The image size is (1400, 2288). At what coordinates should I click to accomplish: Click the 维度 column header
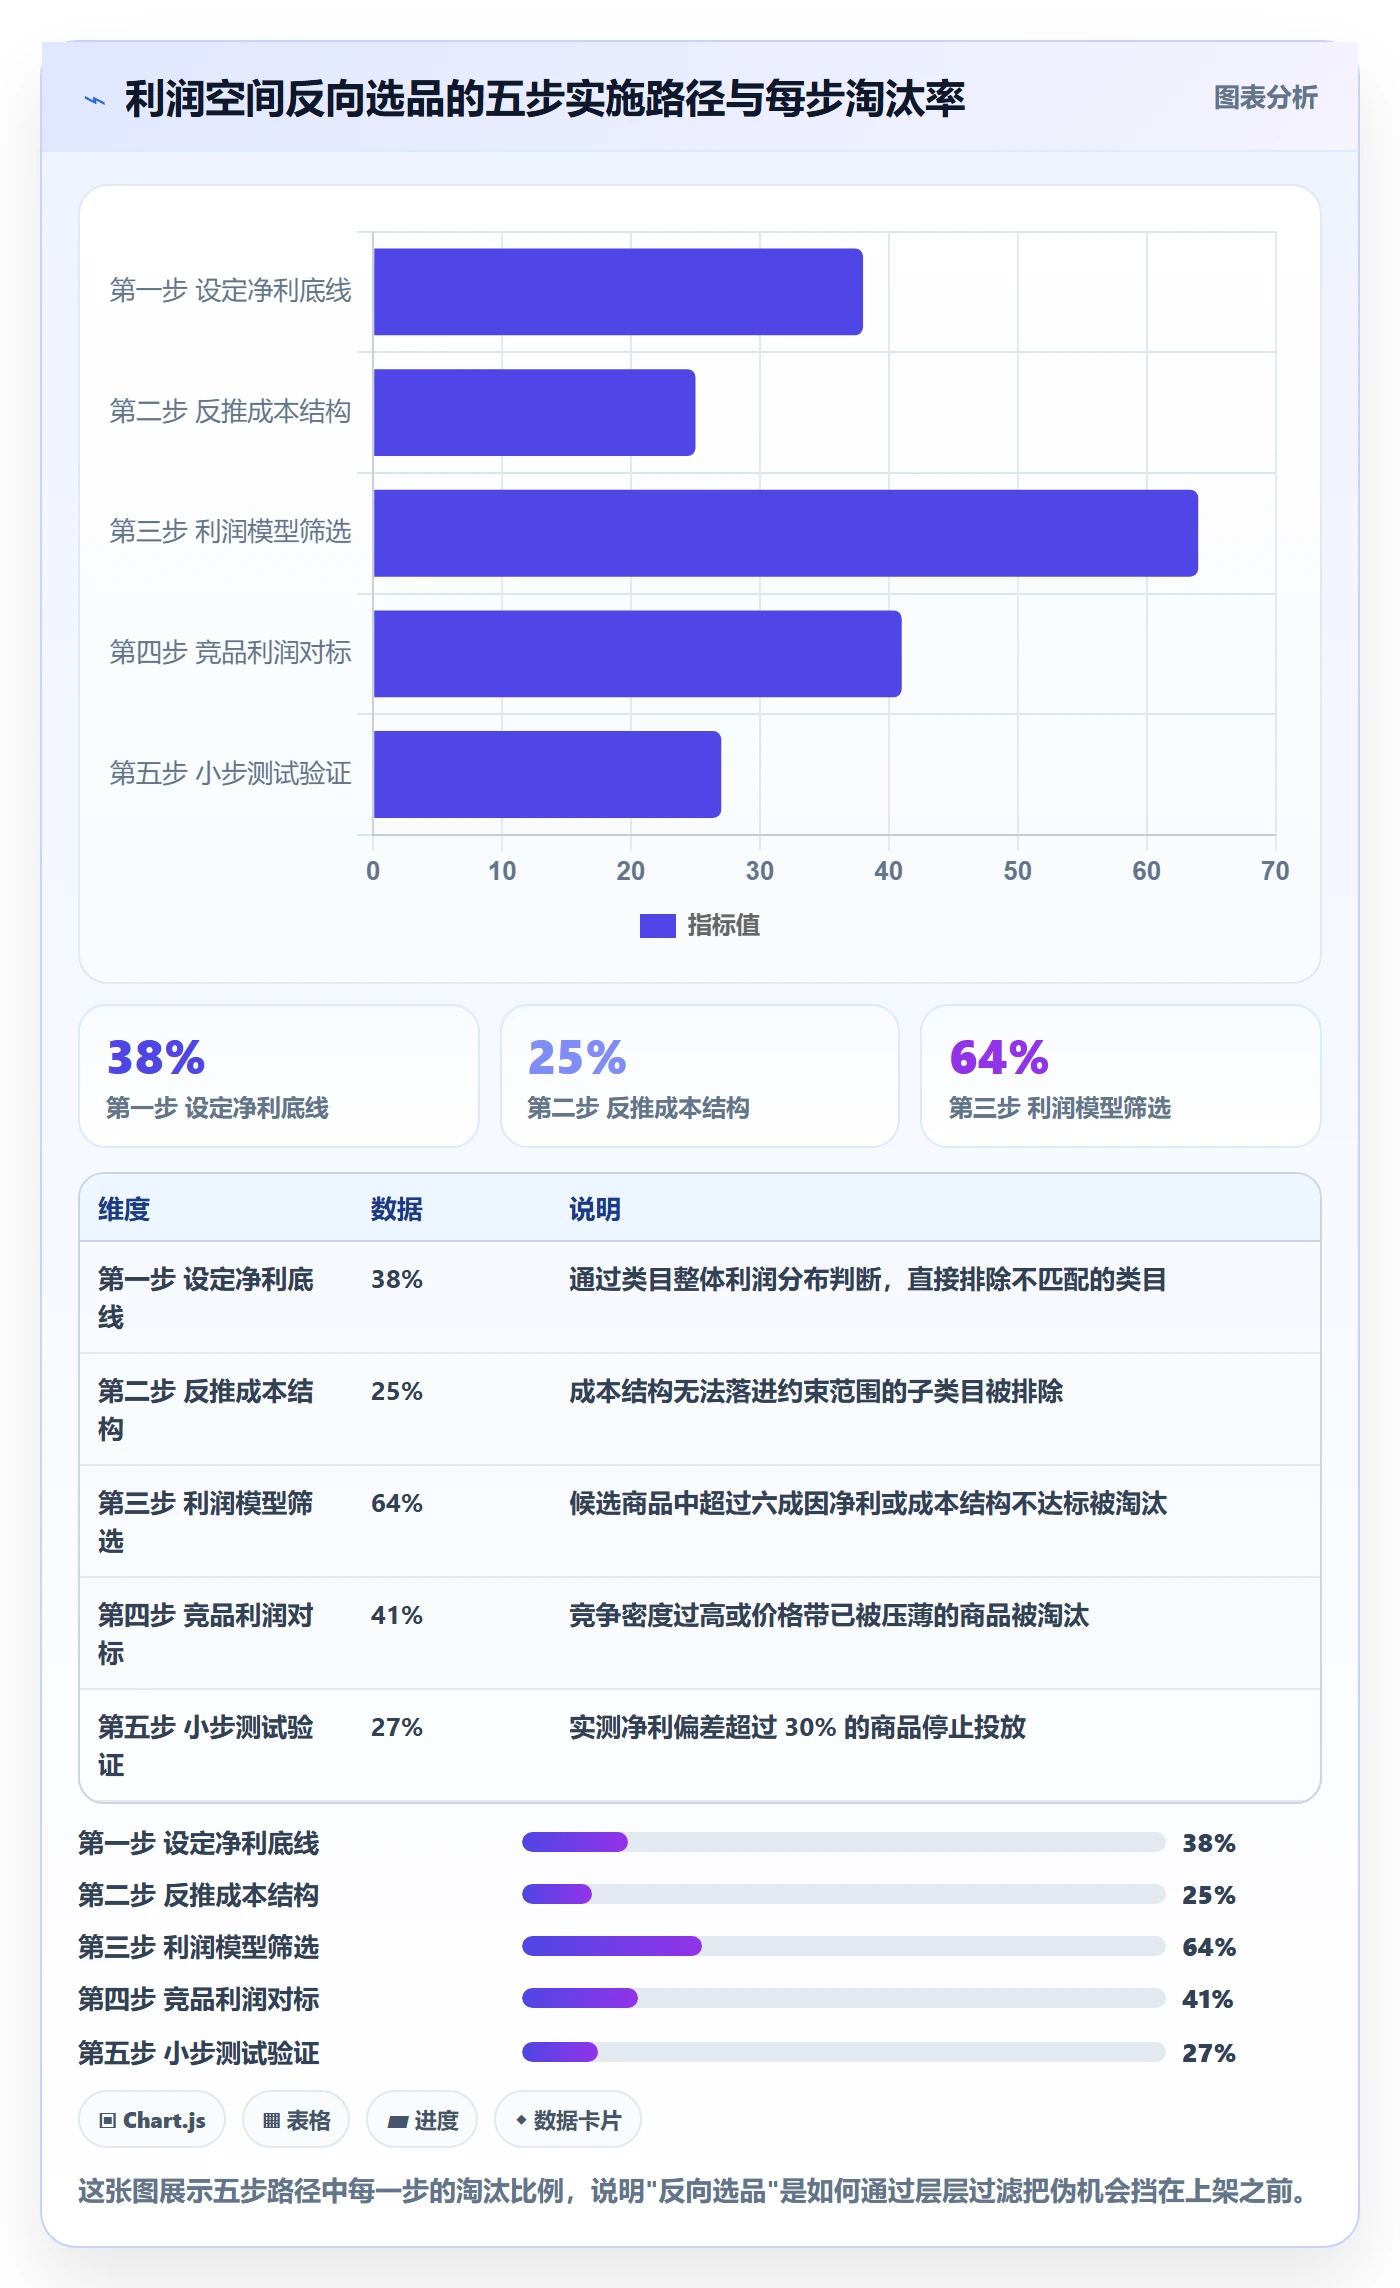pos(124,1209)
